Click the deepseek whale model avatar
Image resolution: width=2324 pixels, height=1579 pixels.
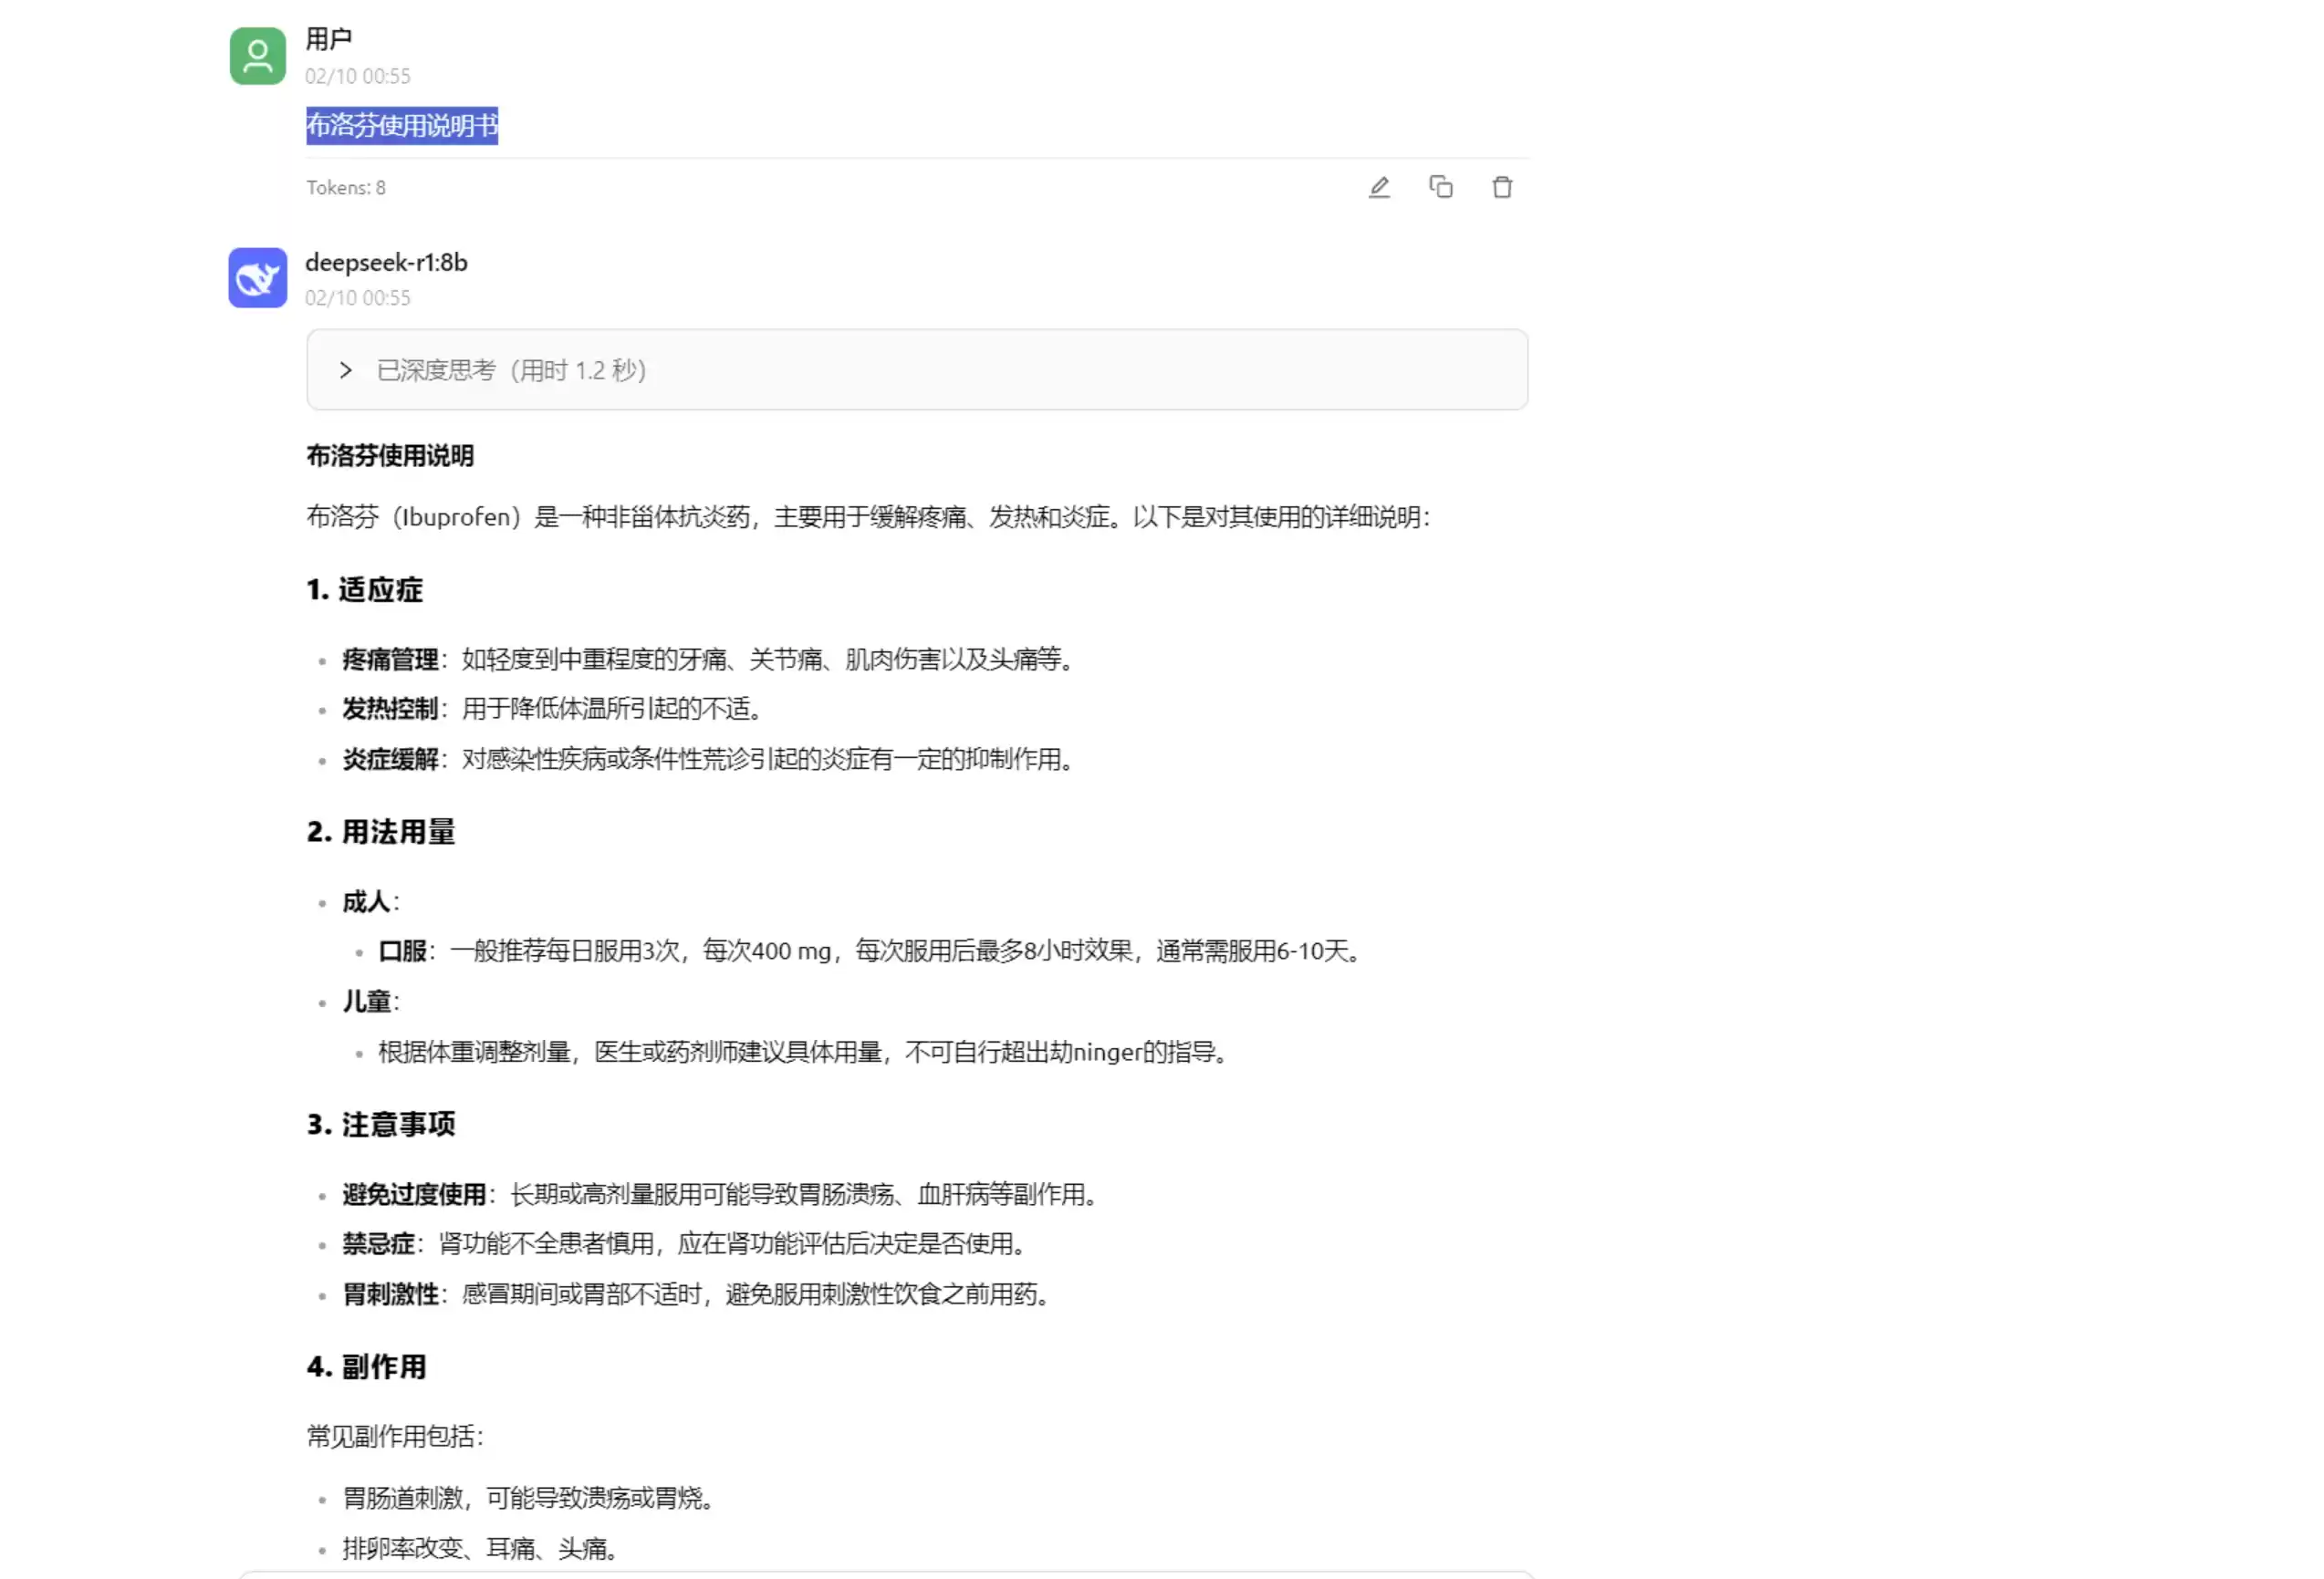click(257, 278)
